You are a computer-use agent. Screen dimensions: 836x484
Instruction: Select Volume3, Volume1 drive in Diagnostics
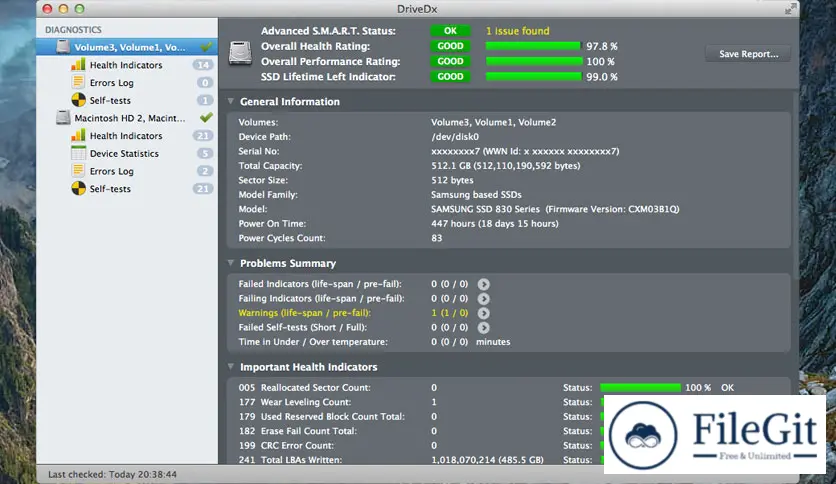pos(127,47)
